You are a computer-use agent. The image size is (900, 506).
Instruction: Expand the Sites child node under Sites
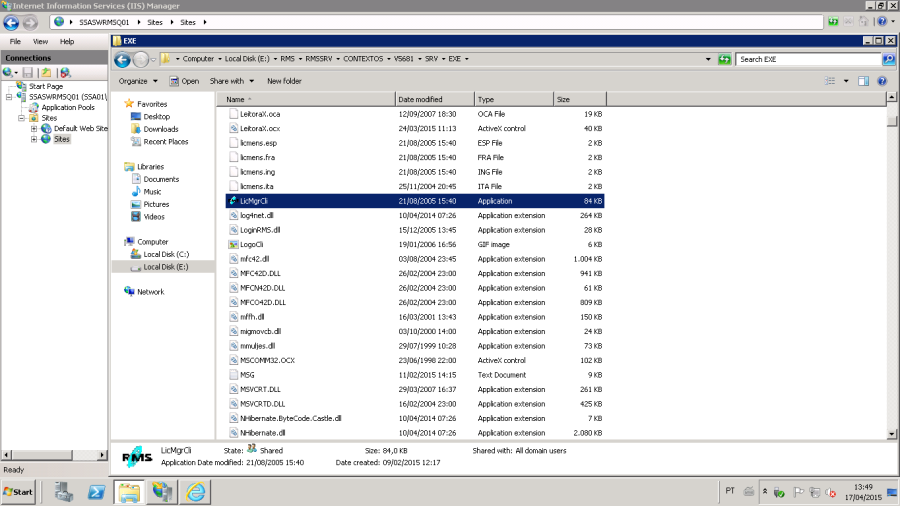(34, 139)
